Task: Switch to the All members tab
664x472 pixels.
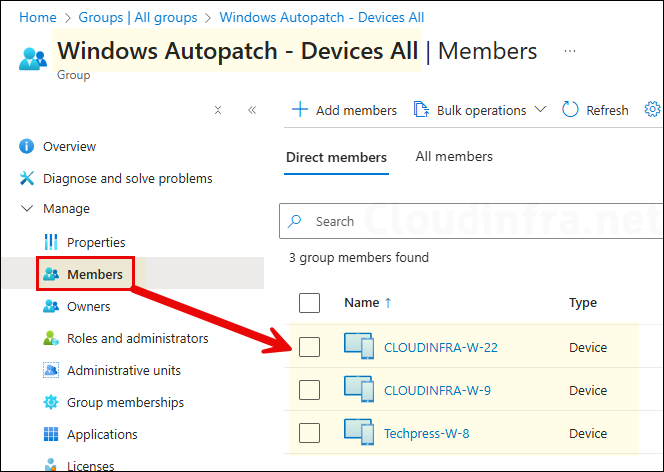Action: coord(454,157)
